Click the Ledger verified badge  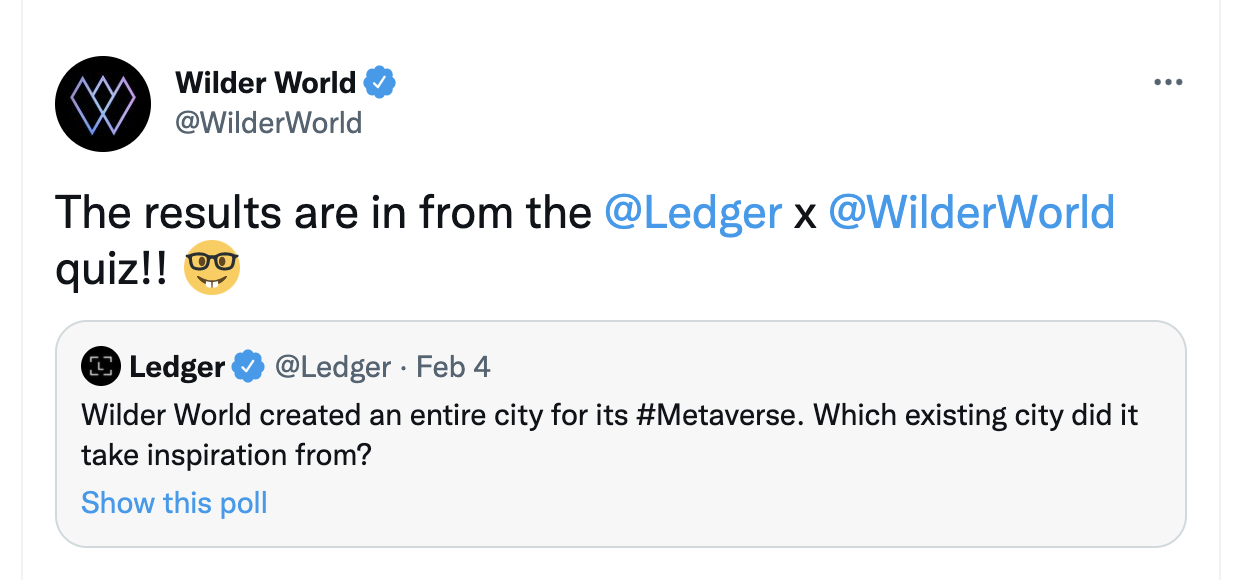tap(248, 367)
